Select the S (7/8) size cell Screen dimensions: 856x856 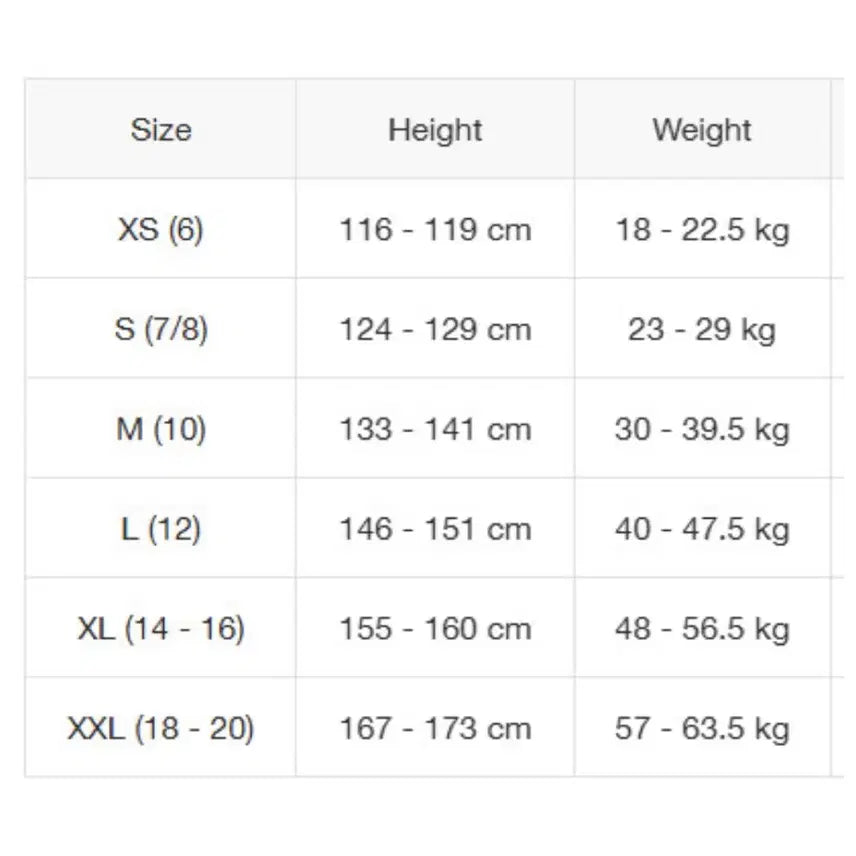click(161, 329)
